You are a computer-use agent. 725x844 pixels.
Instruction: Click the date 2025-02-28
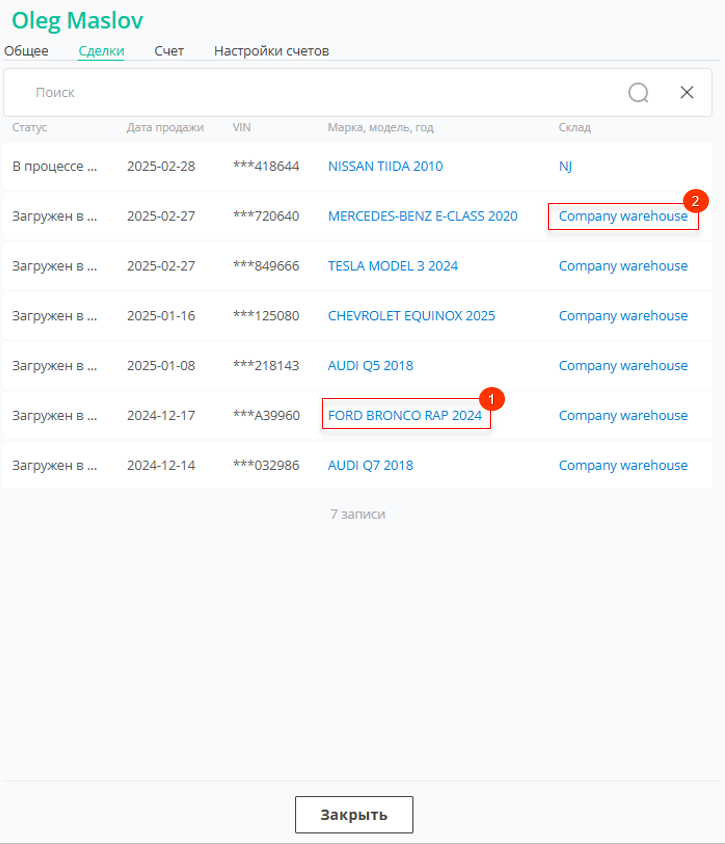[161, 166]
